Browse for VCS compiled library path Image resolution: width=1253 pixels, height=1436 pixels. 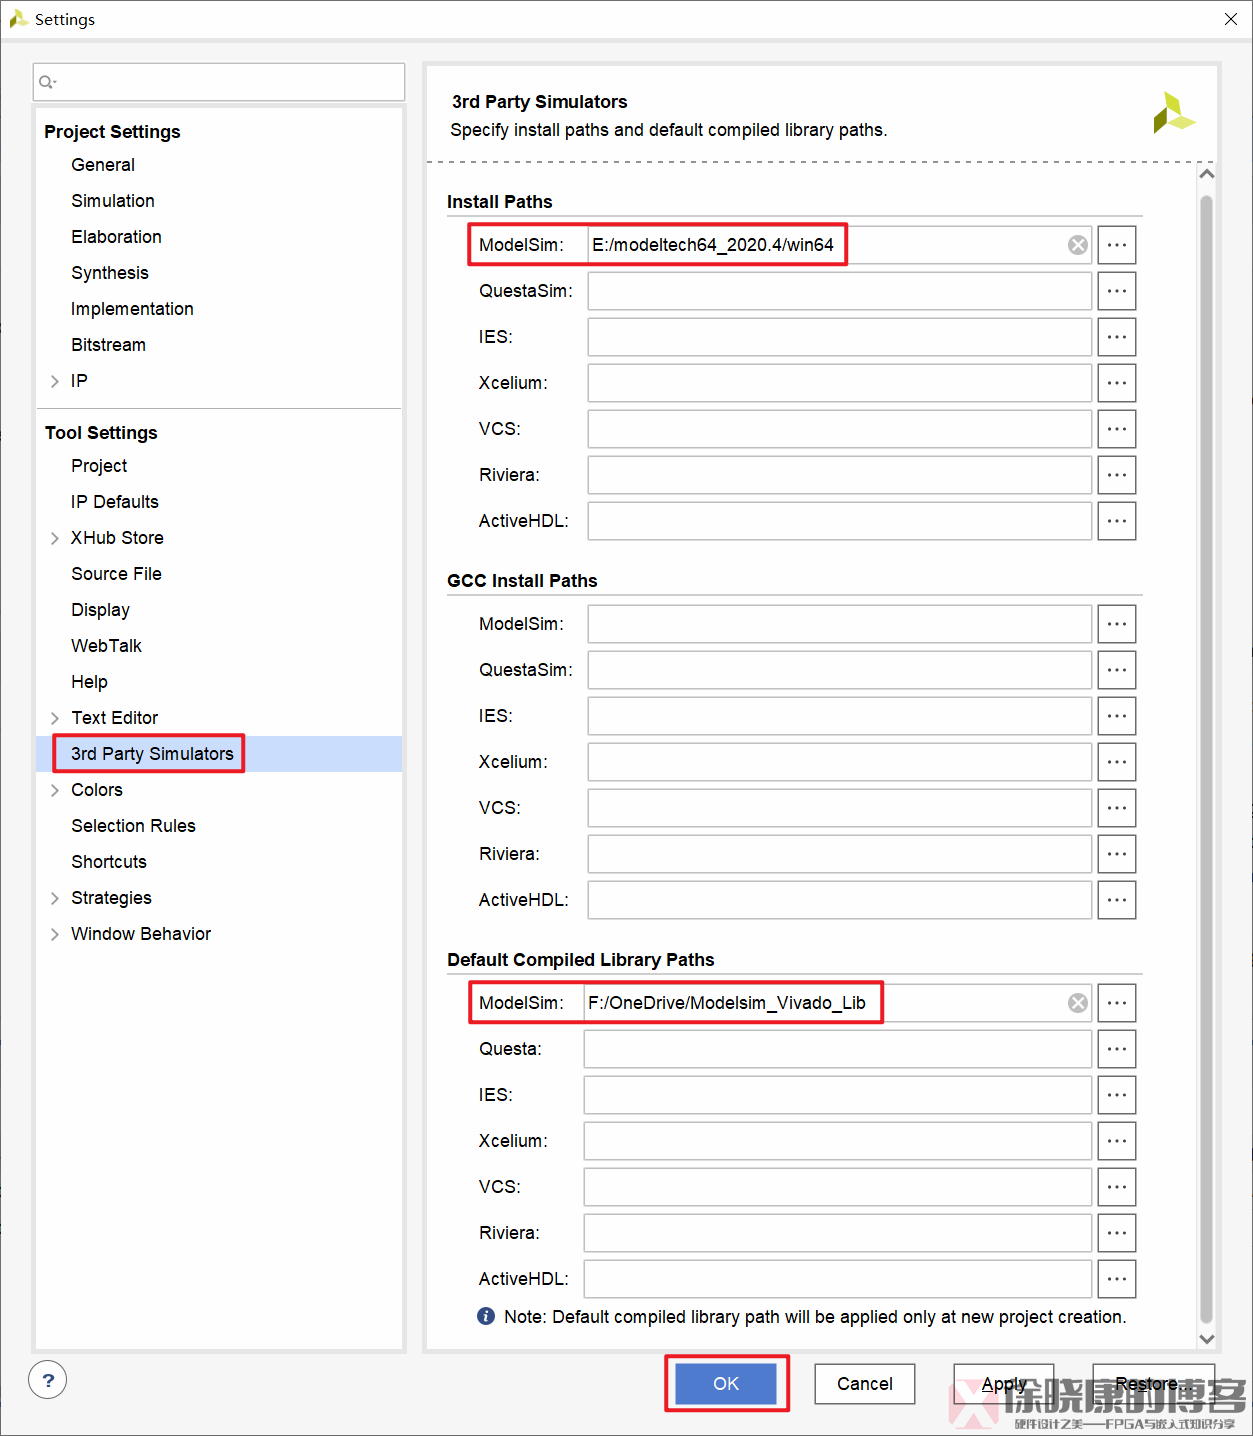[1117, 1187]
